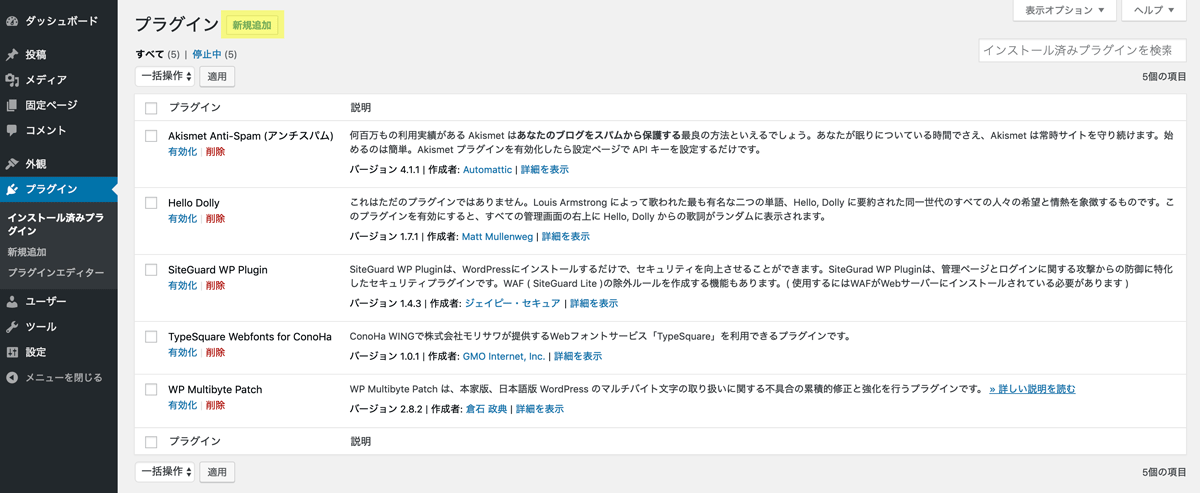
Task: Activate the Hello Dolly plugin
Action: pyautogui.click(x=182, y=218)
